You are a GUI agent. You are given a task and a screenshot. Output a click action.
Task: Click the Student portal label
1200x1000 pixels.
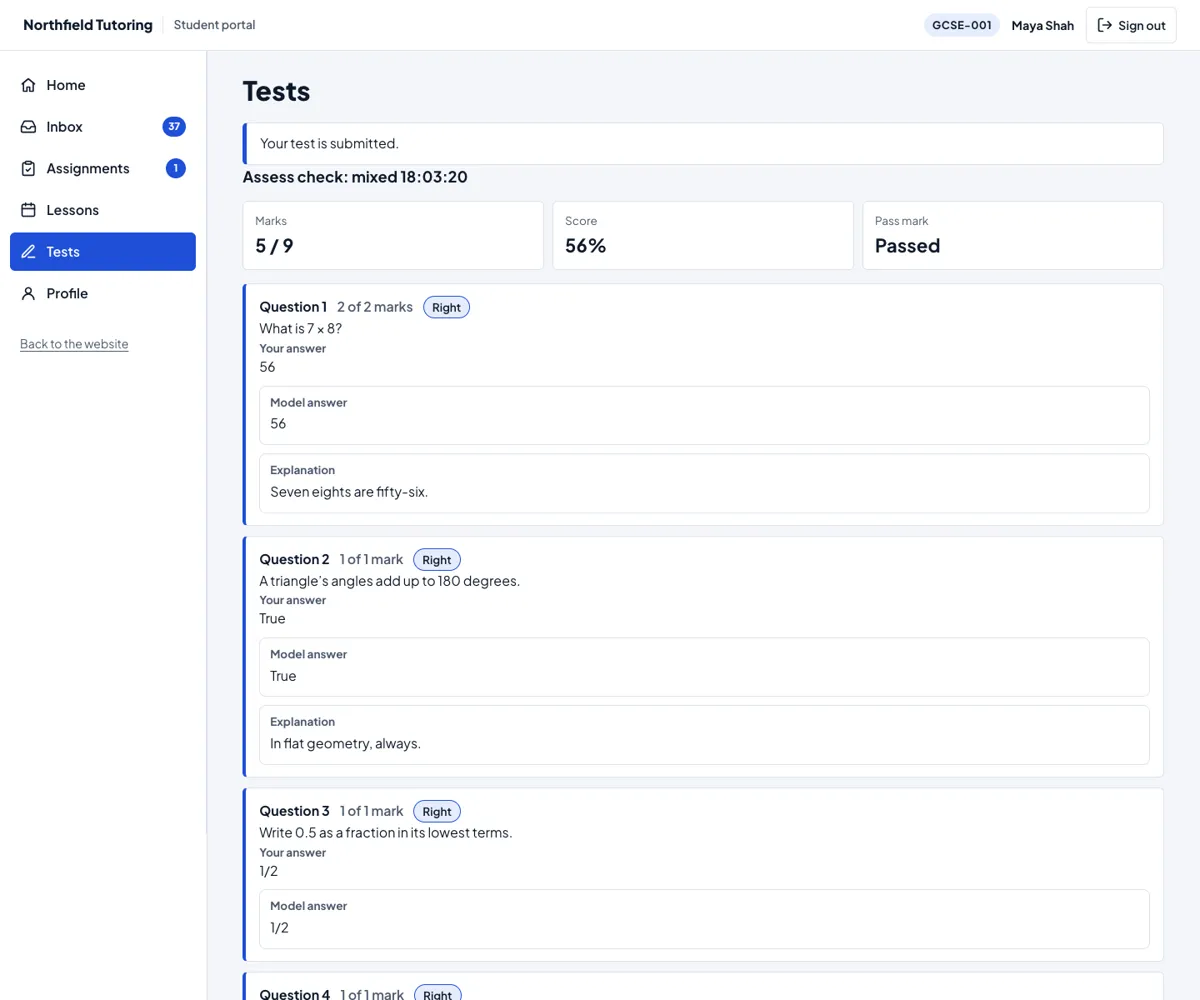pos(214,25)
